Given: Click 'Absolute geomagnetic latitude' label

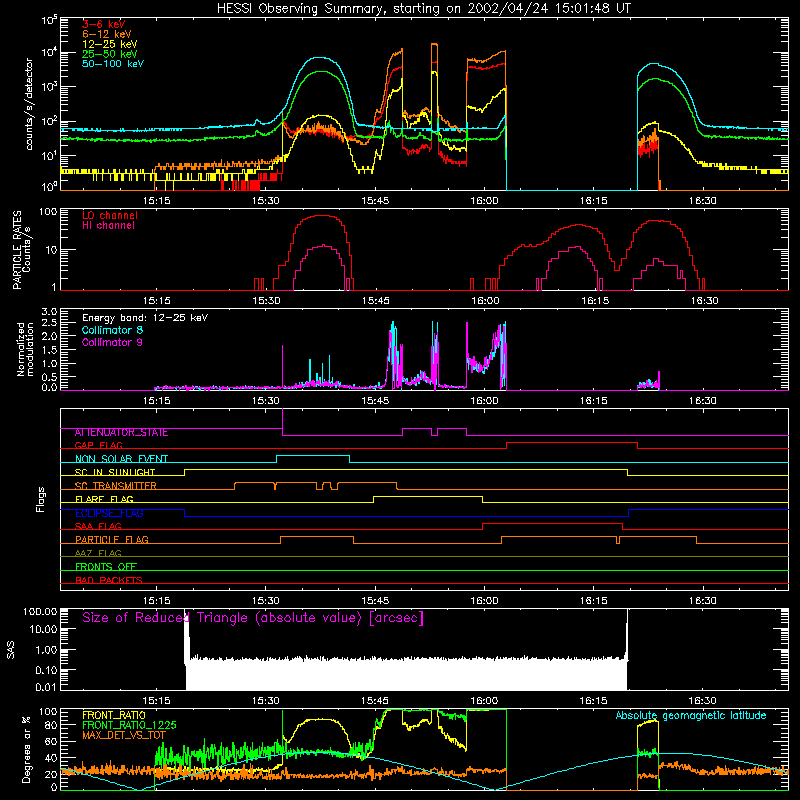Looking at the screenshot, I should point(691,716).
